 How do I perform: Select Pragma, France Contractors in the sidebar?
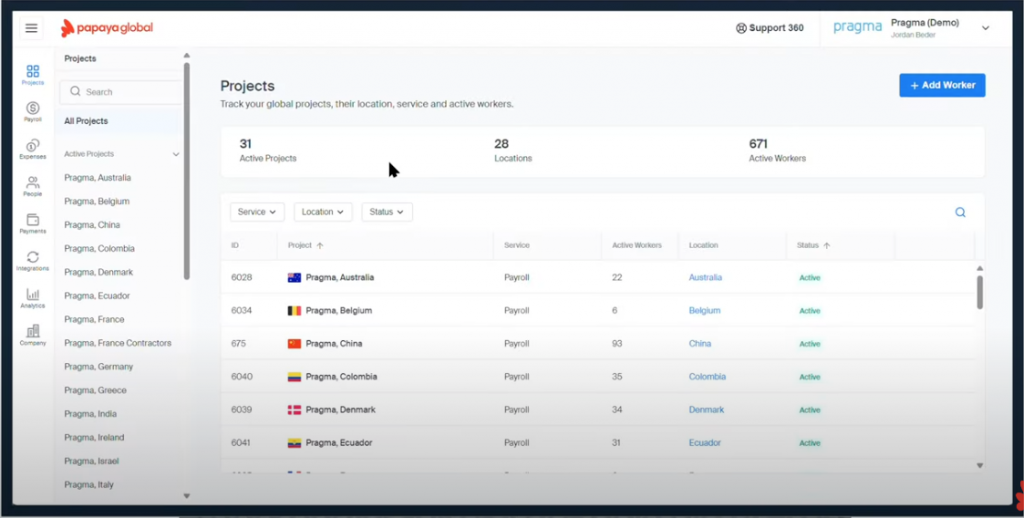pyautogui.click(x=118, y=343)
